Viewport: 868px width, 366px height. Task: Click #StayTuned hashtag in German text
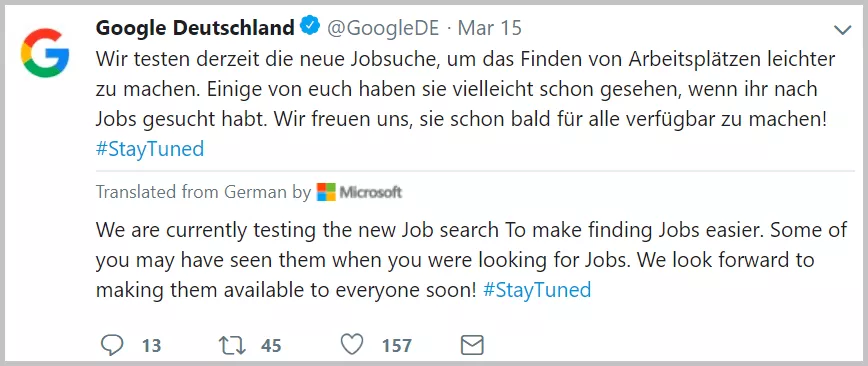(x=150, y=149)
